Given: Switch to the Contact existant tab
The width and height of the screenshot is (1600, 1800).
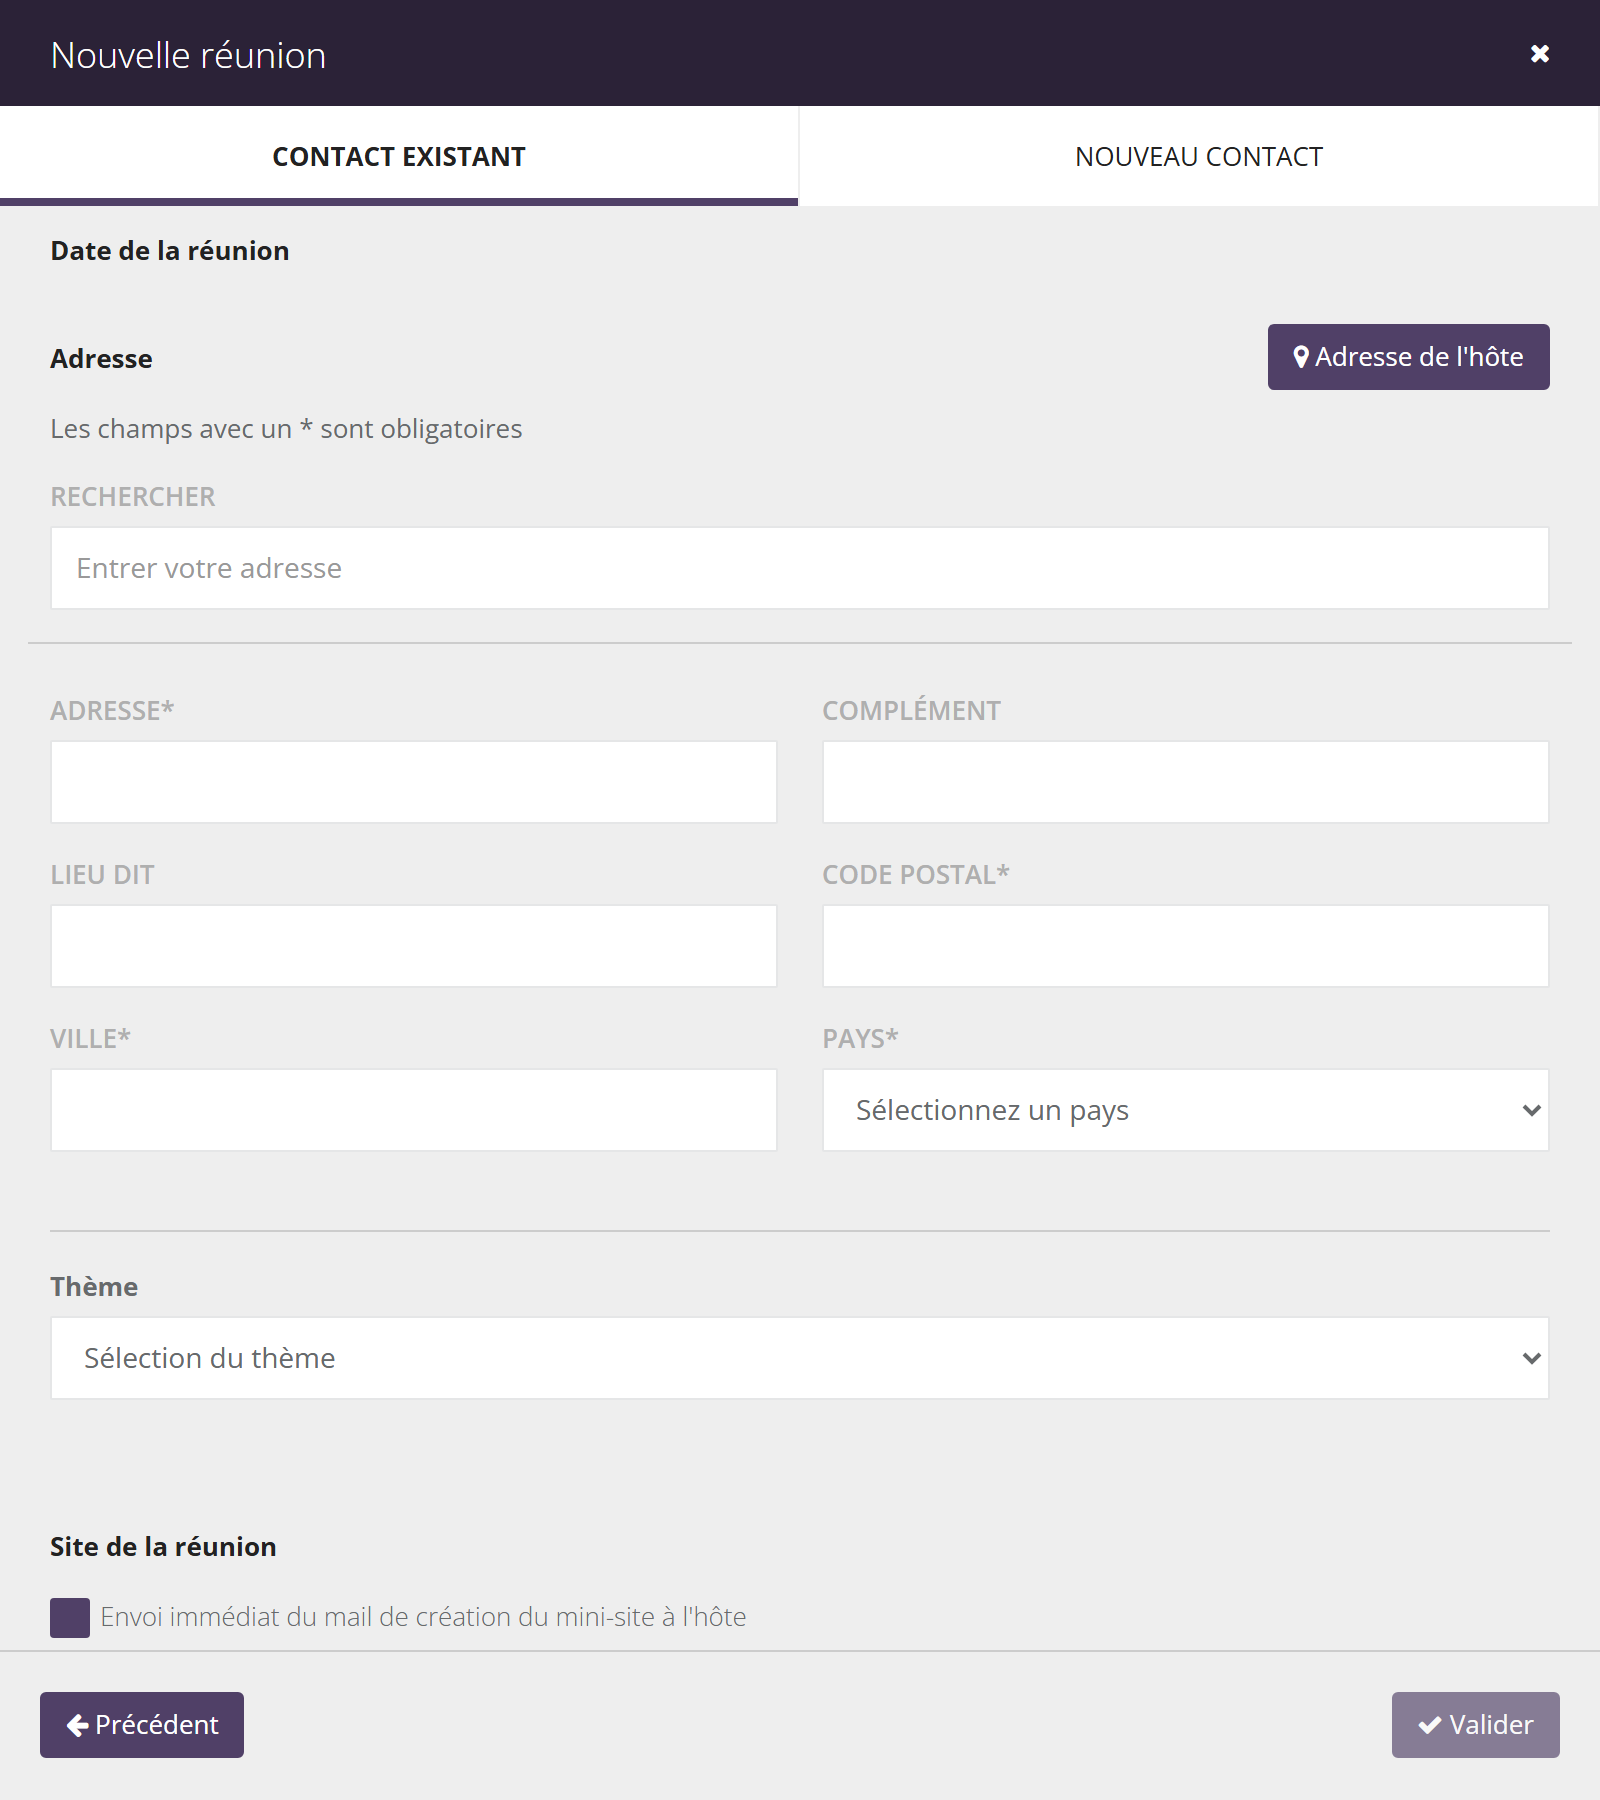Looking at the screenshot, I should click(x=399, y=156).
